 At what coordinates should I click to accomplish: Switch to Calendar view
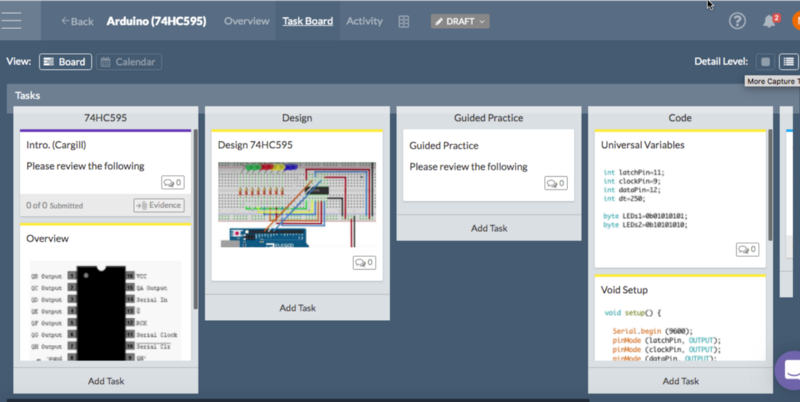point(129,62)
